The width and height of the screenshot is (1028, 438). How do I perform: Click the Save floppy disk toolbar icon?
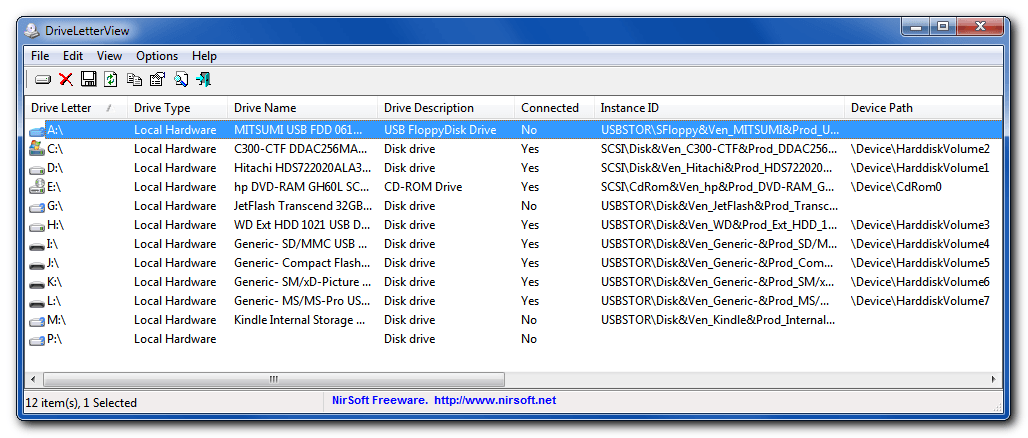88,79
